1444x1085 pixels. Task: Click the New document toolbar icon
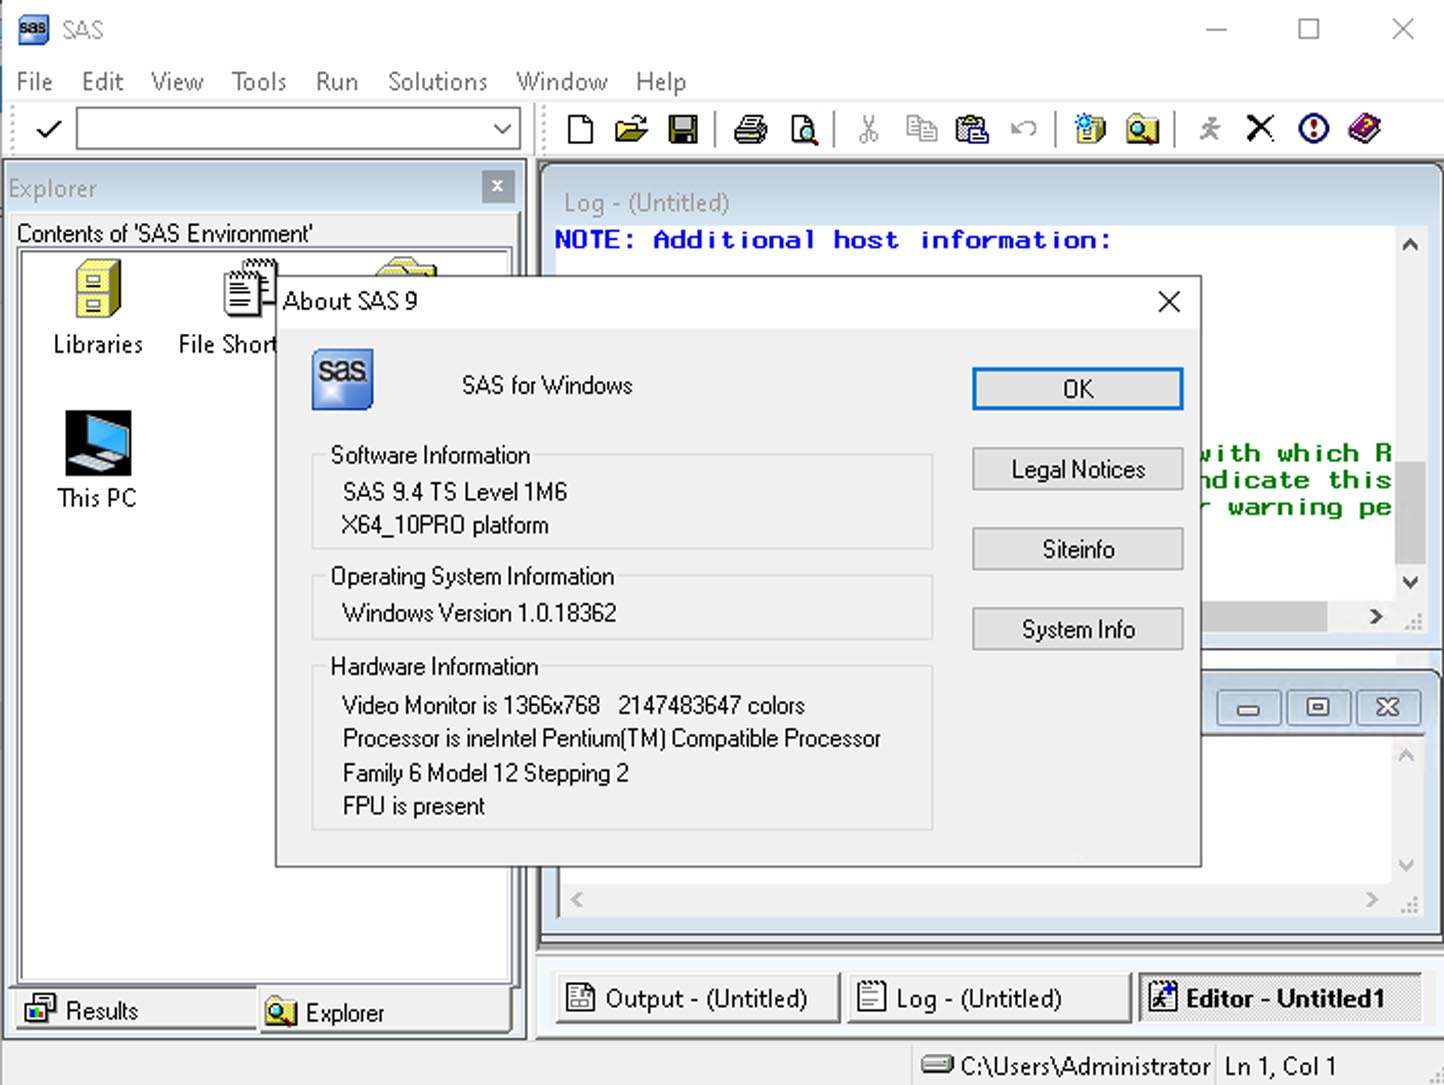580,129
